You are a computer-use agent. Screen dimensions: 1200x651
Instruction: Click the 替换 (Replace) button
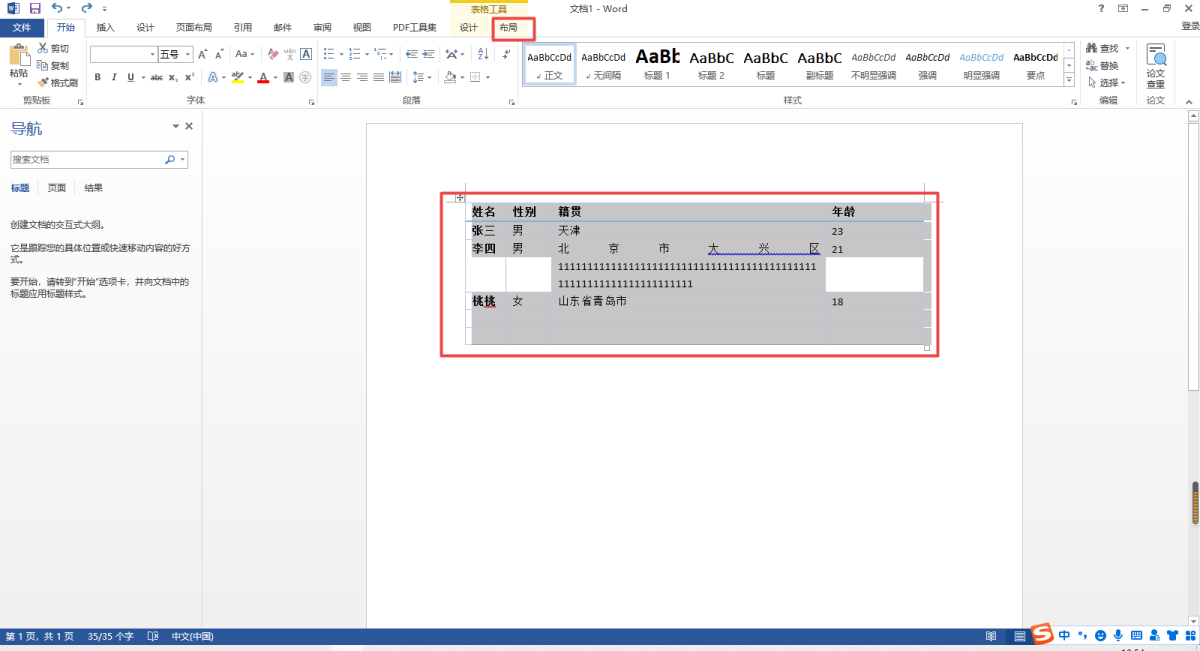pos(1102,66)
